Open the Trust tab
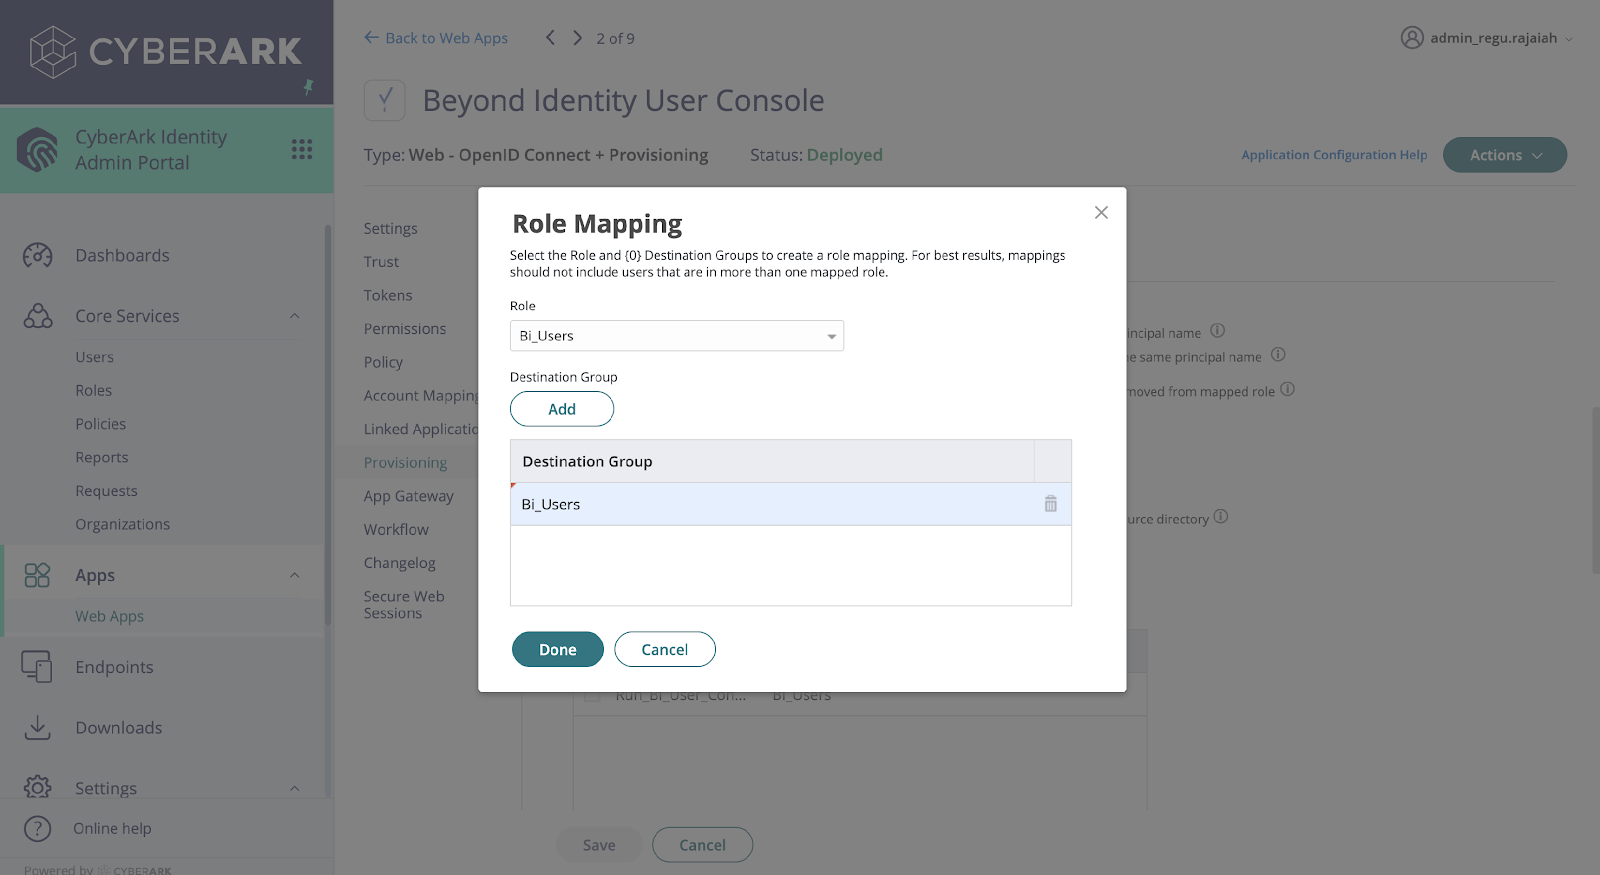1600x875 pixels. point(381,262)
